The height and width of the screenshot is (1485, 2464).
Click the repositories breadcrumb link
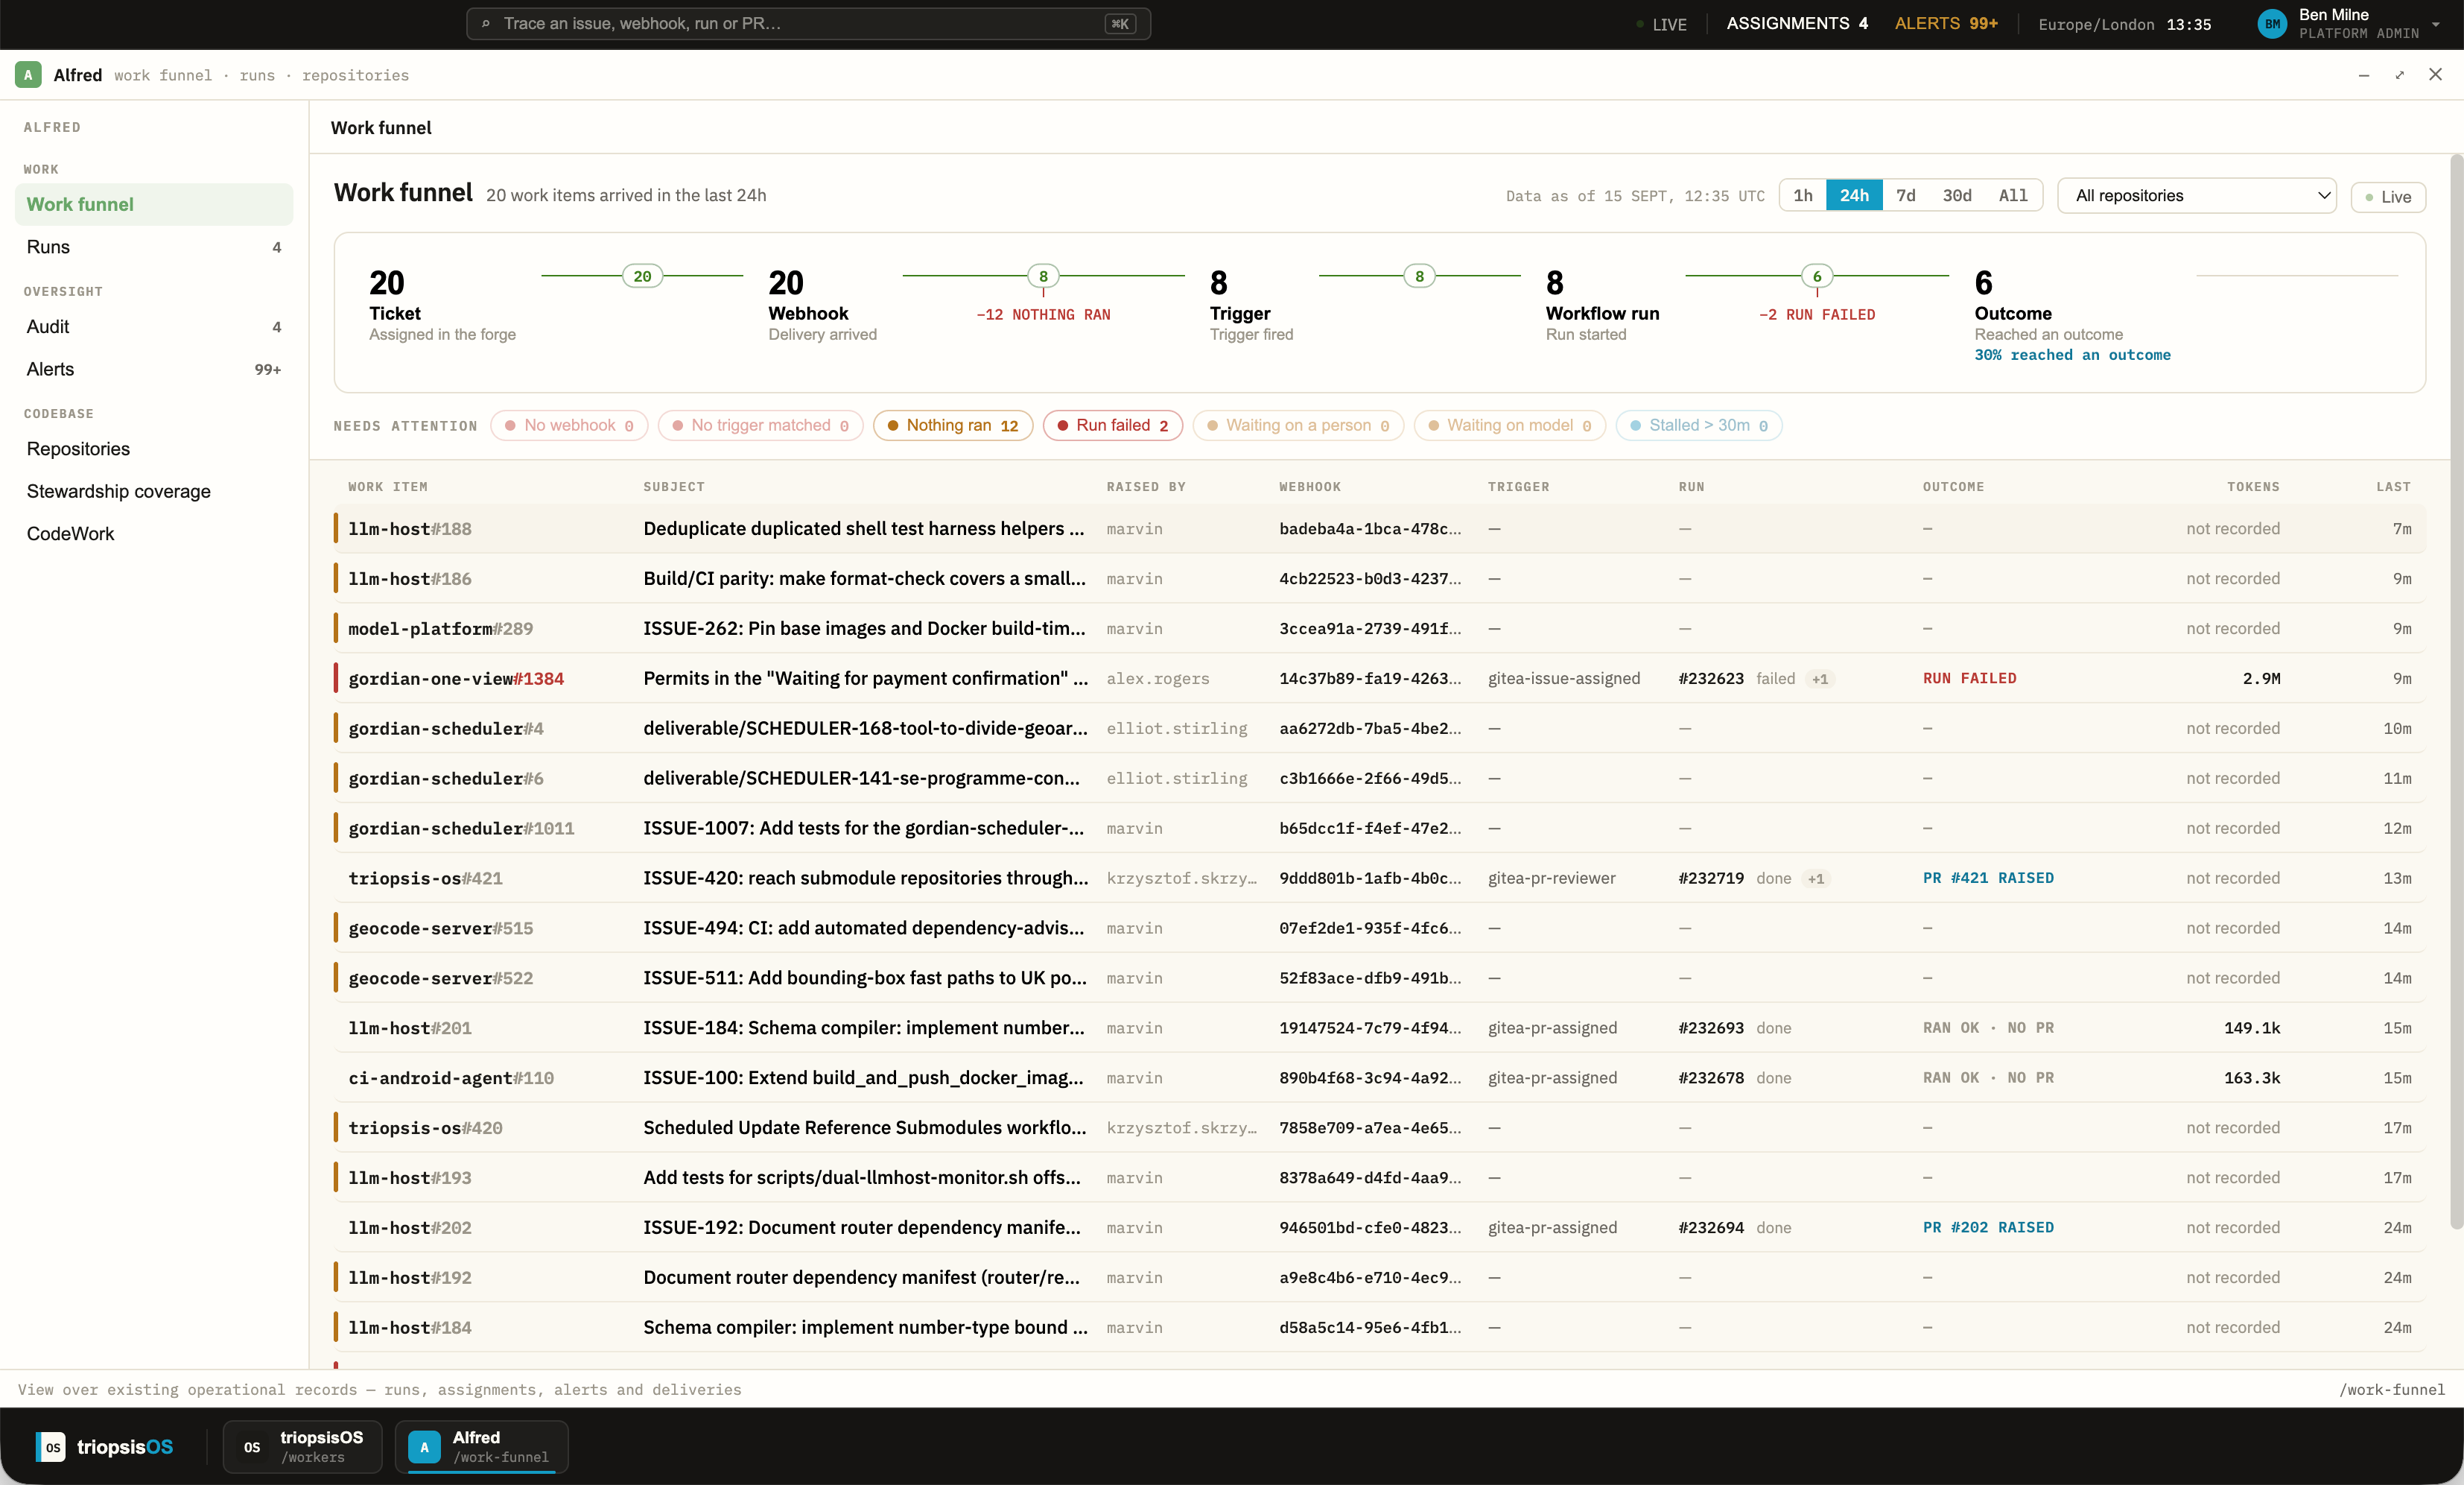pyautogui.click(x=355, y=76)
